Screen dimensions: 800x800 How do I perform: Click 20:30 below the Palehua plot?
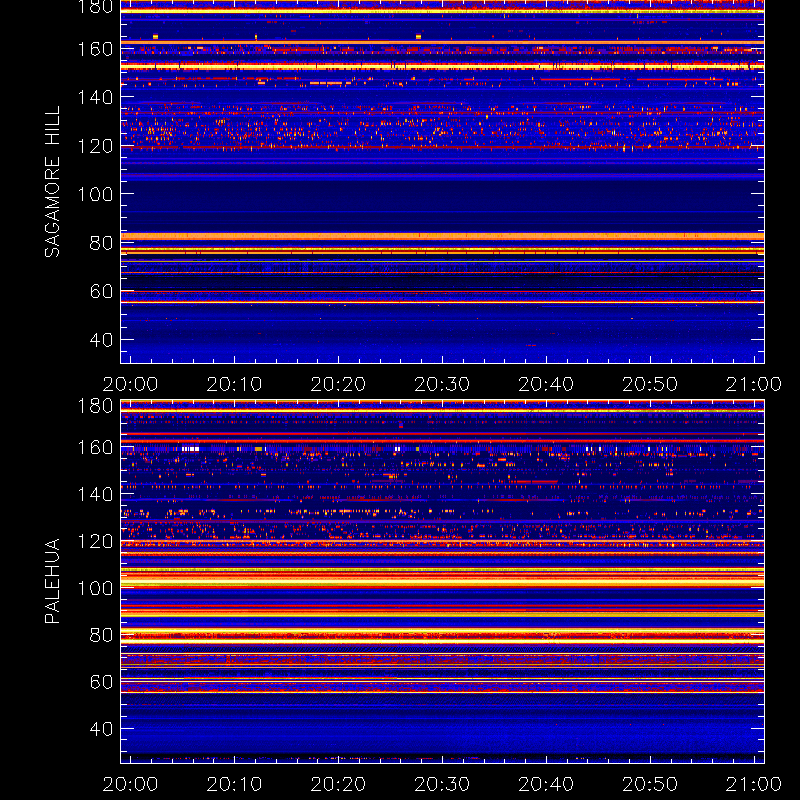[442, 784]
